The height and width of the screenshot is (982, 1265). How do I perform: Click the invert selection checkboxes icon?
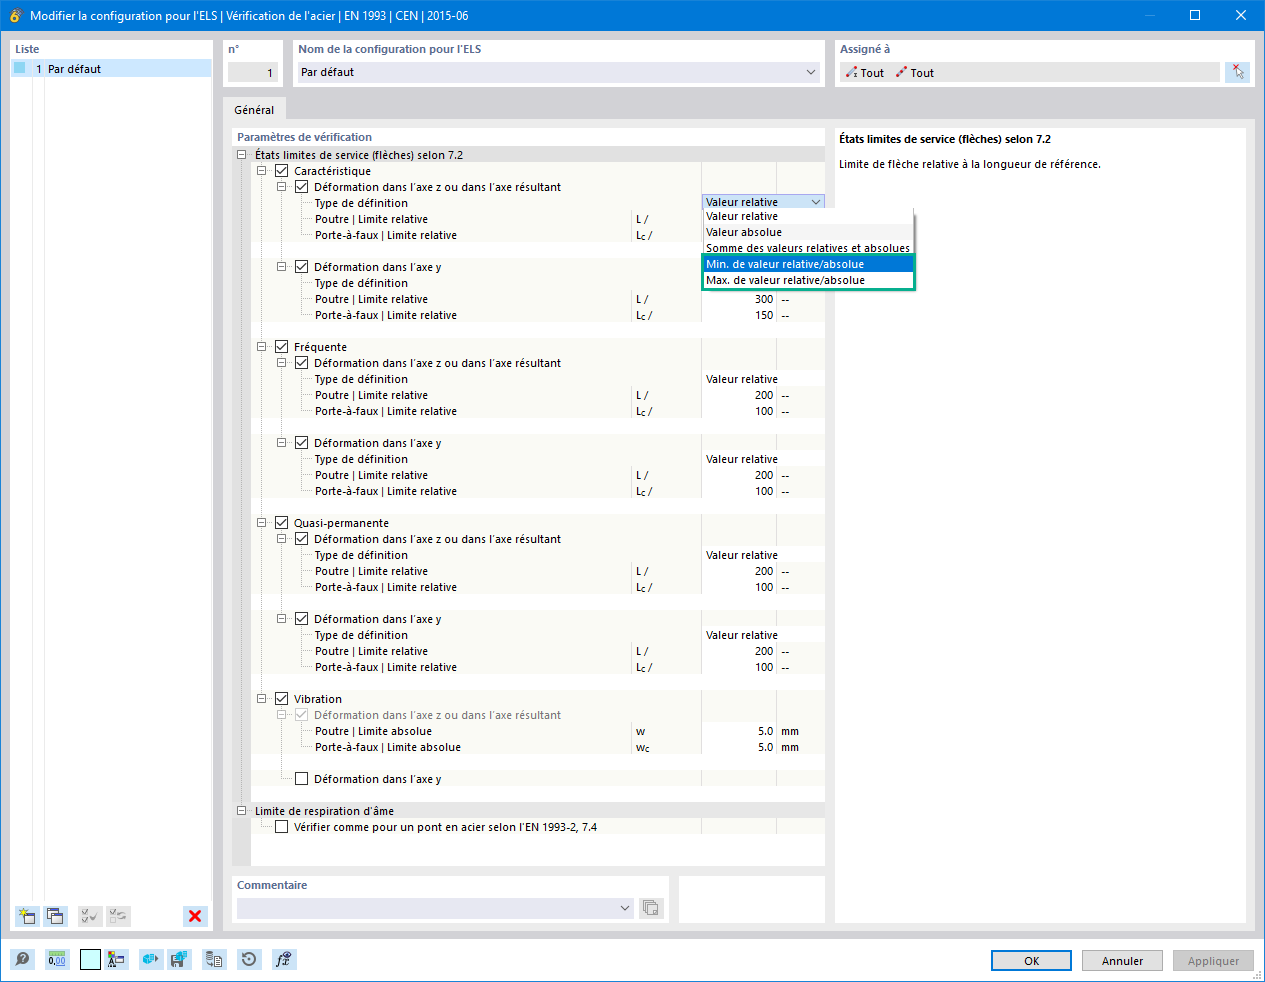[x=118, y=916]
